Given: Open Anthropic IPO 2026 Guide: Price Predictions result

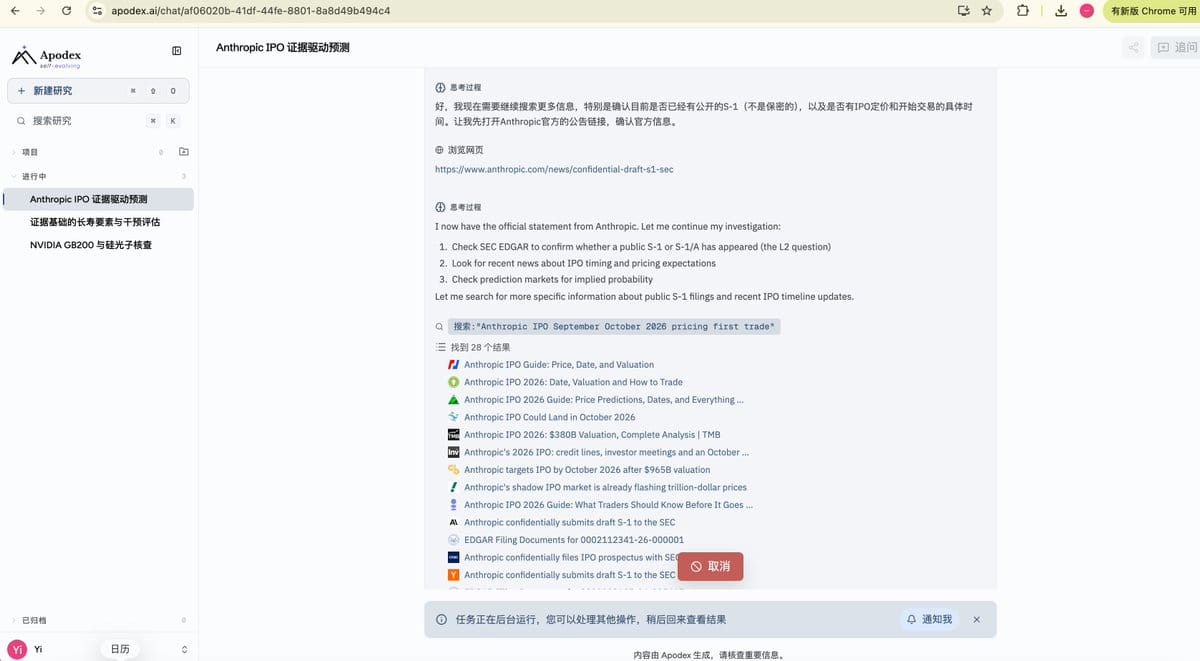Looking at the screenshot, I should click(x=603, y=400).
